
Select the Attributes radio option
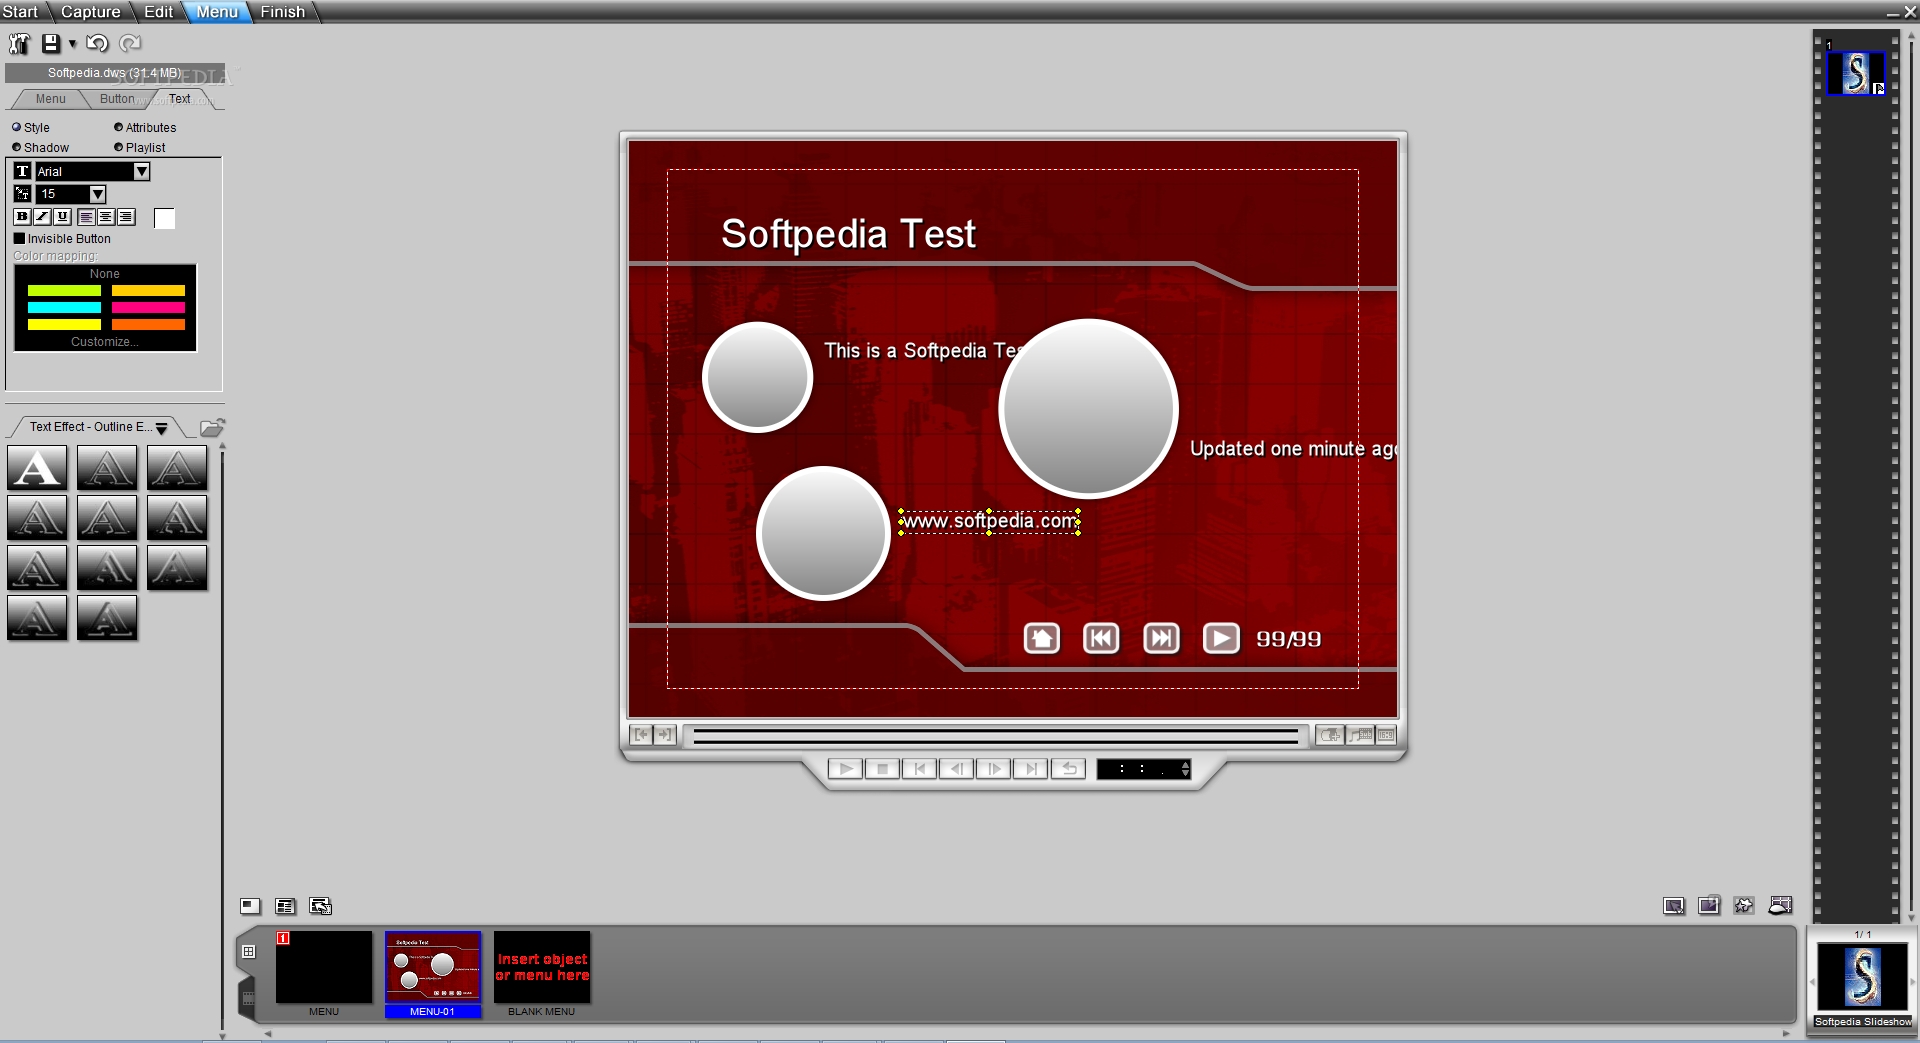click(145, 128)
